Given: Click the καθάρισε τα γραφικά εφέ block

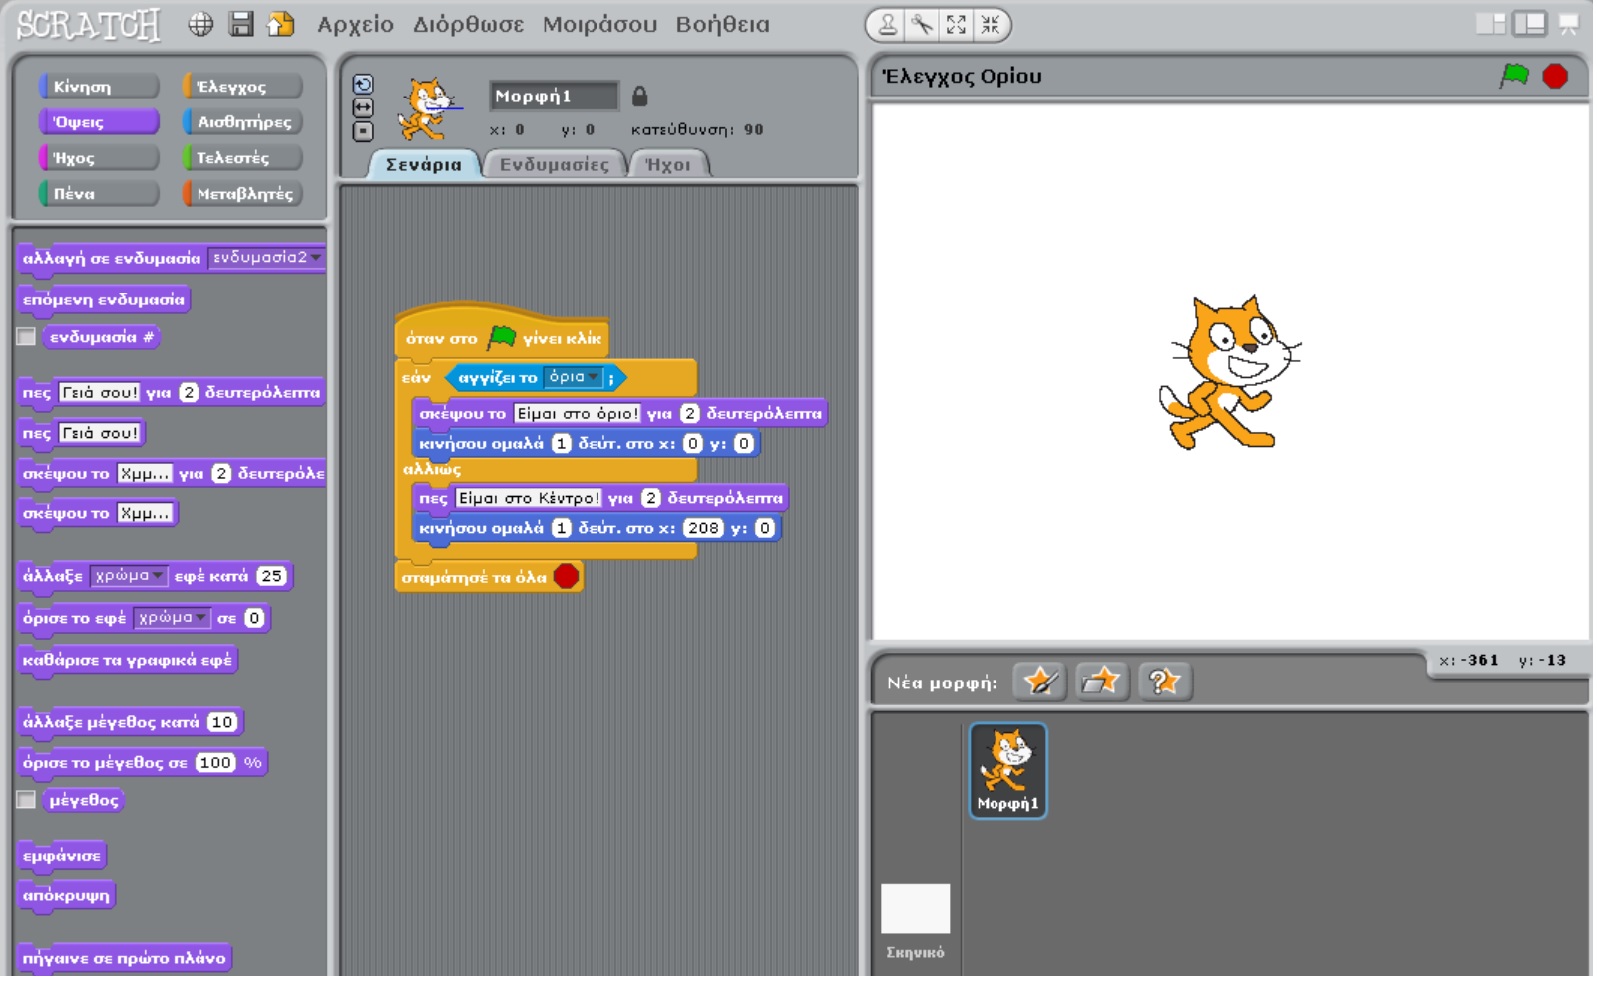Looking at the screenshot, I should coord(127,660).
